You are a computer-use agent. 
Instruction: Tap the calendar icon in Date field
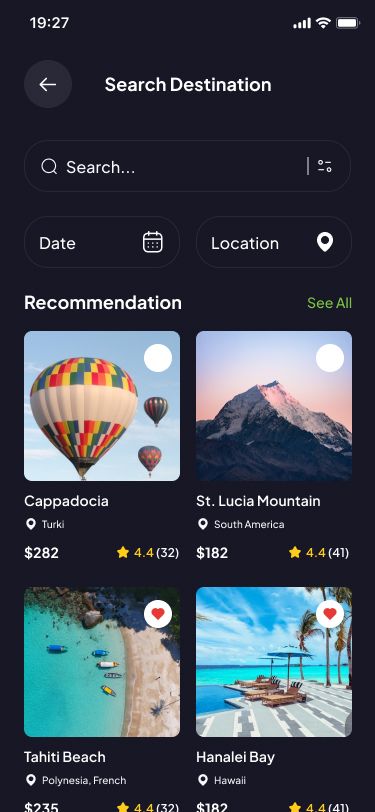(153, 242)
